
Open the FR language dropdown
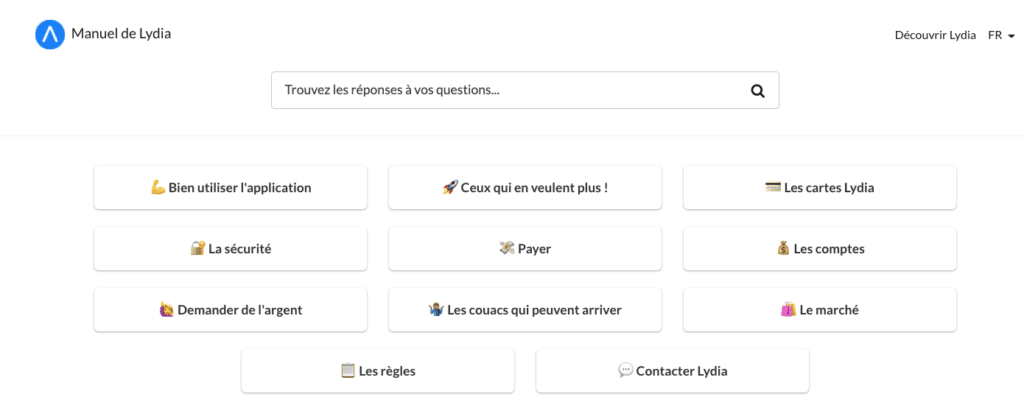coord(995,36)
